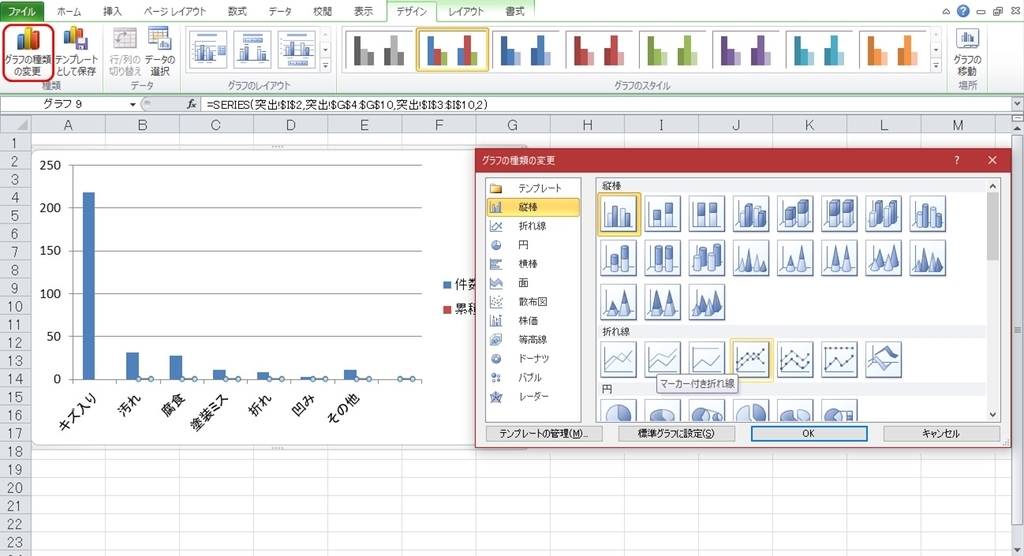The image size is (1024, 556).
Task: Click Move Chart (グラフの移動) icon
Action: pyautogui.click(x=967, y=52)
